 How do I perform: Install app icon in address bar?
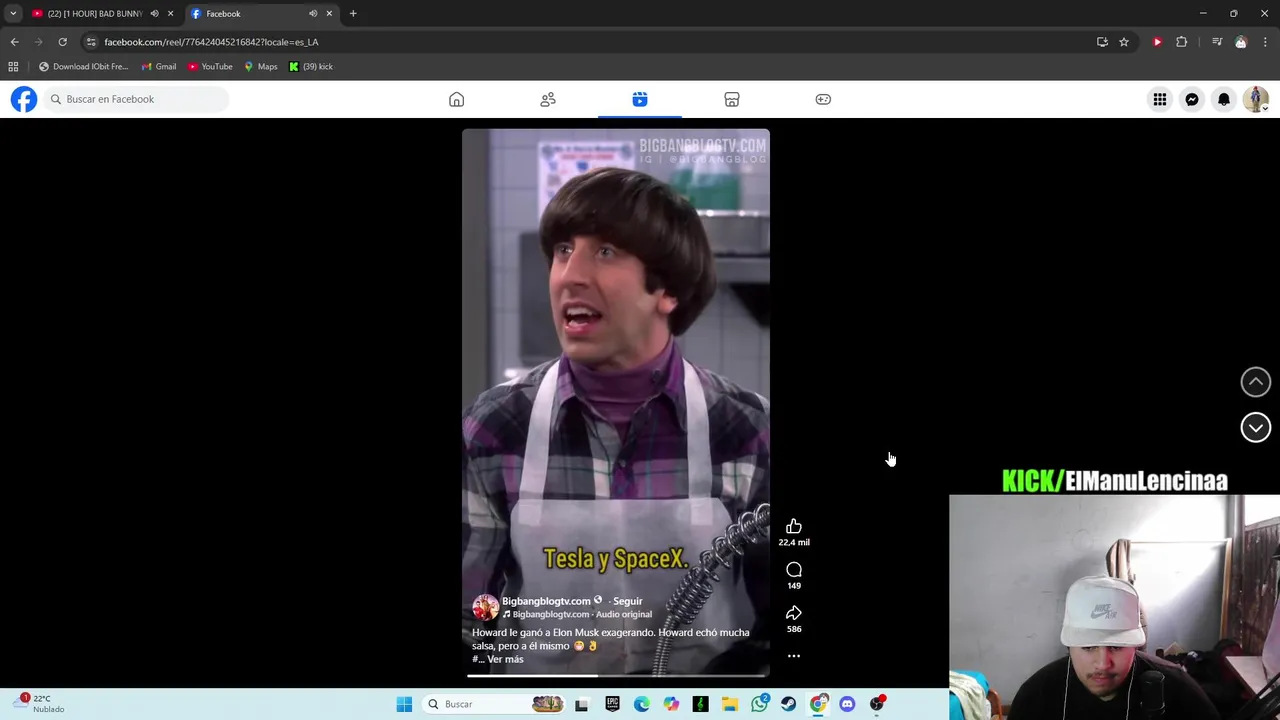(1102, 42)
